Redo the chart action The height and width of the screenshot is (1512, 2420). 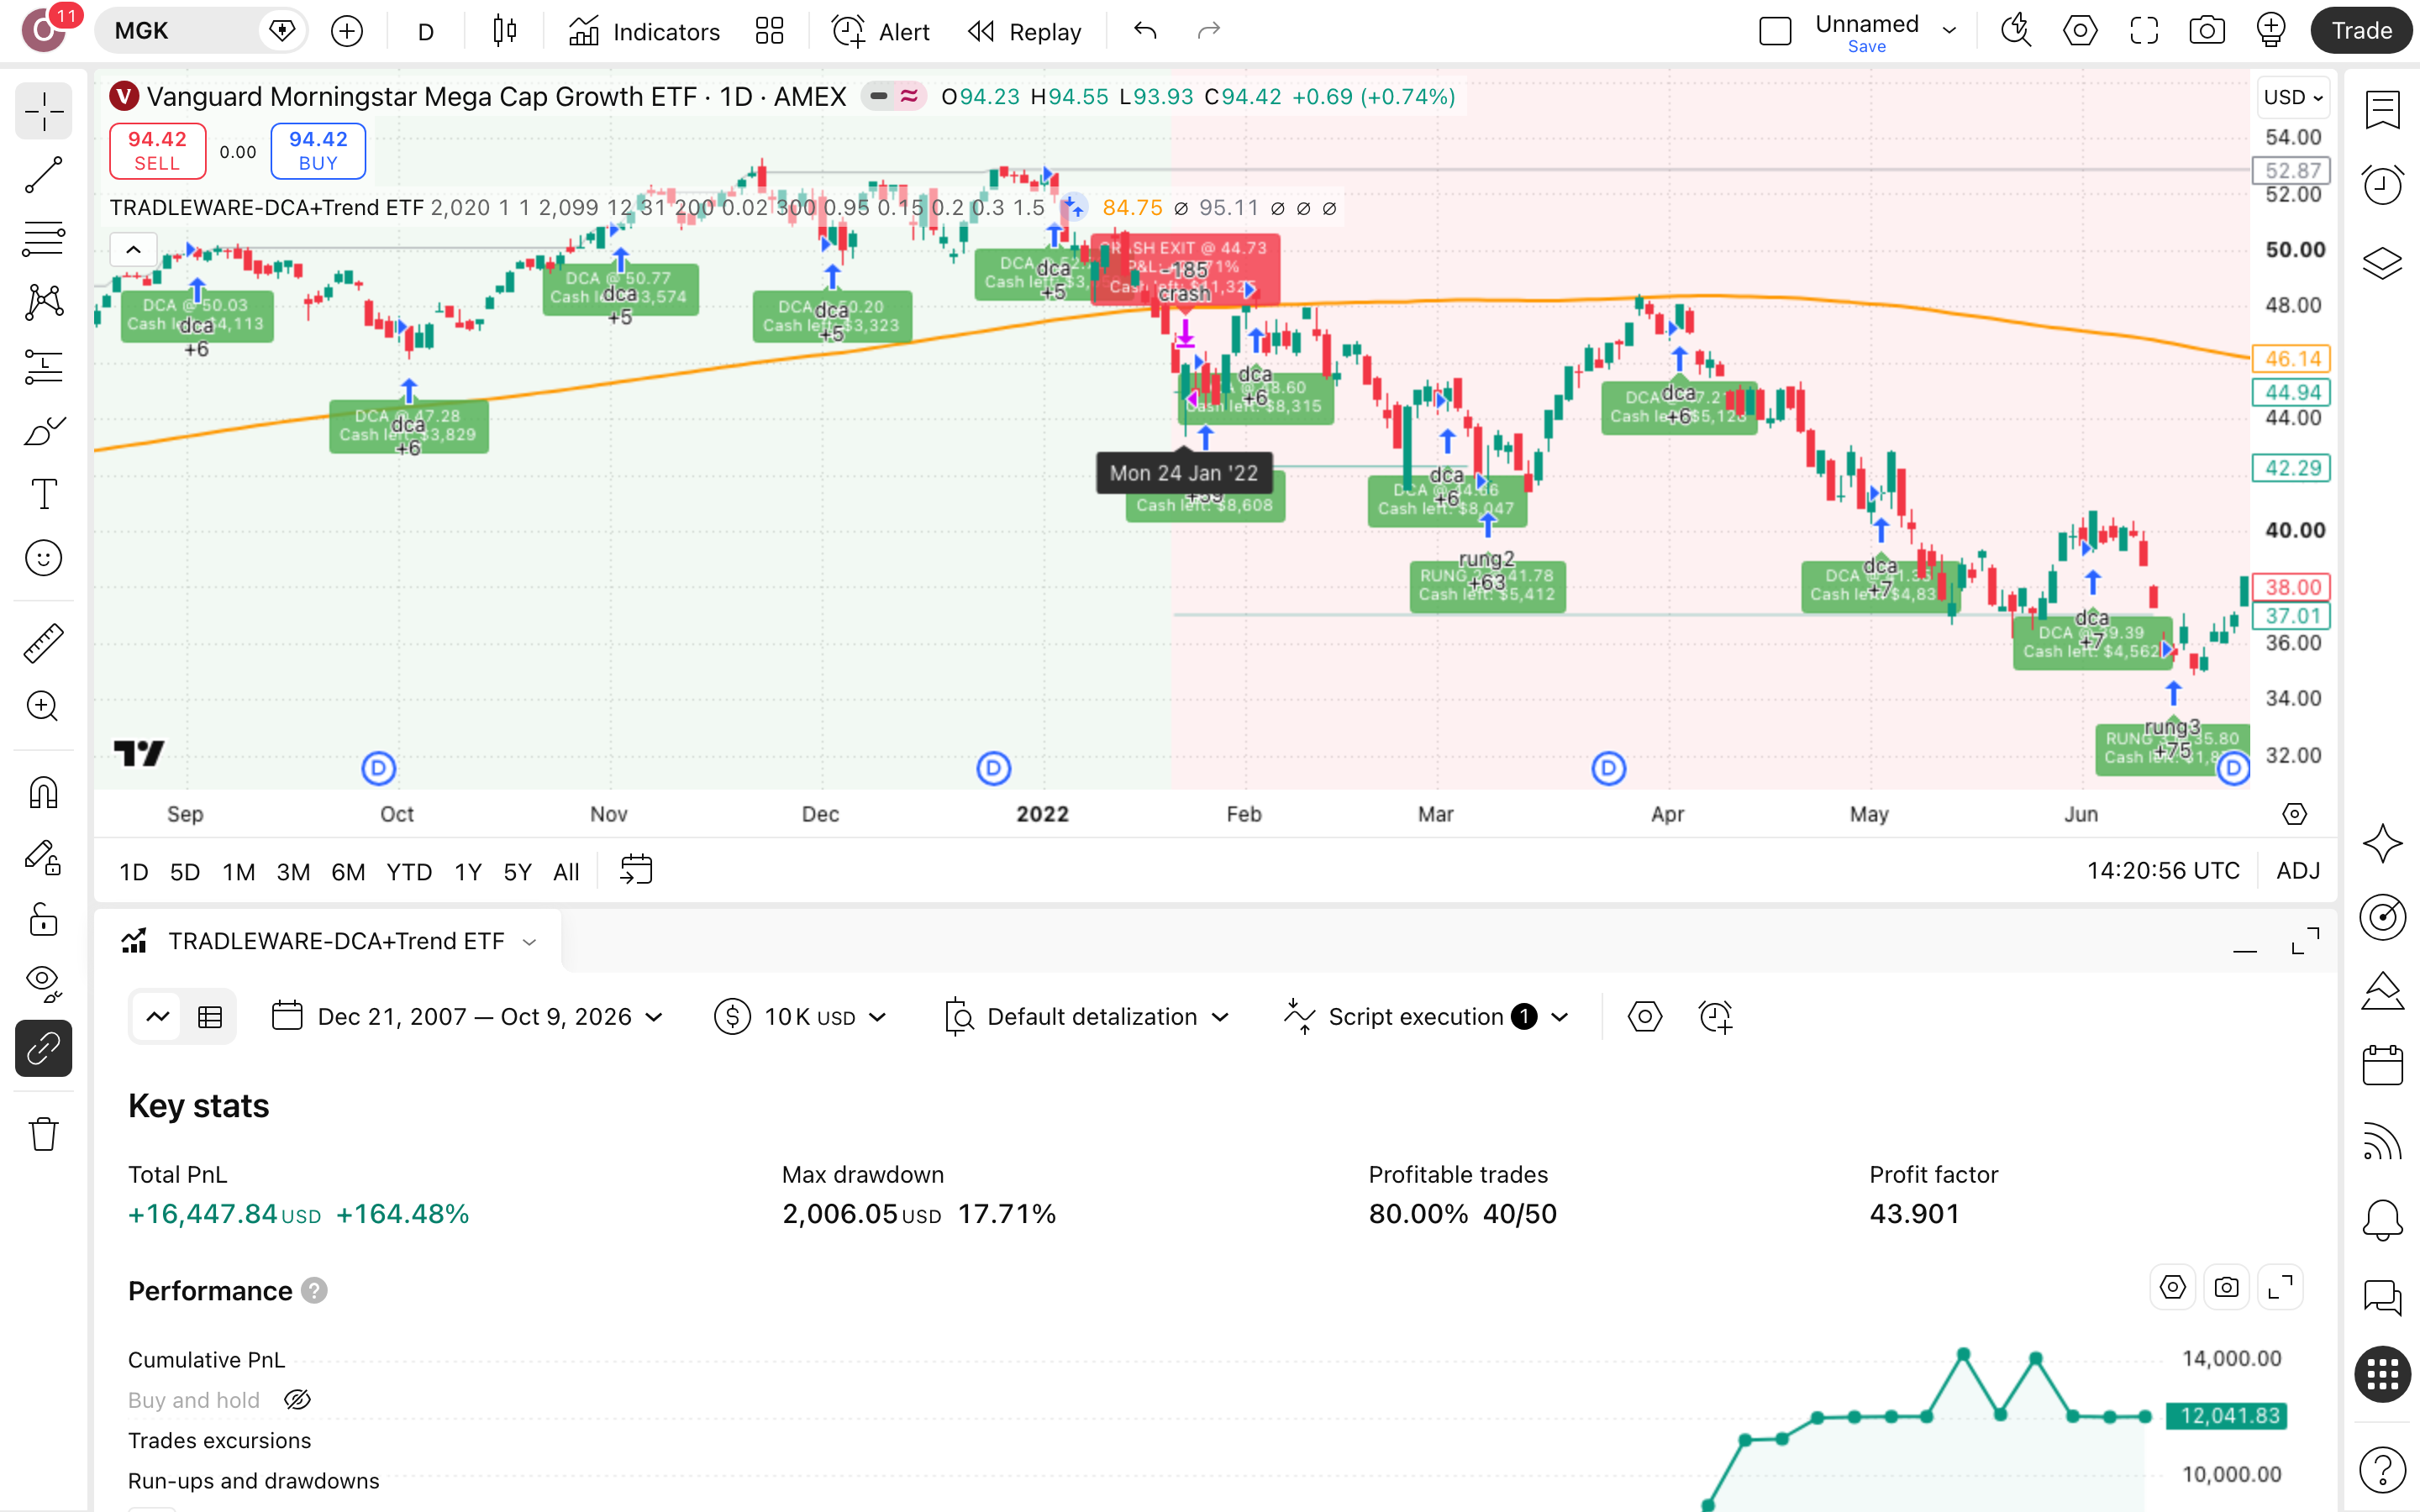point(1209,31)
